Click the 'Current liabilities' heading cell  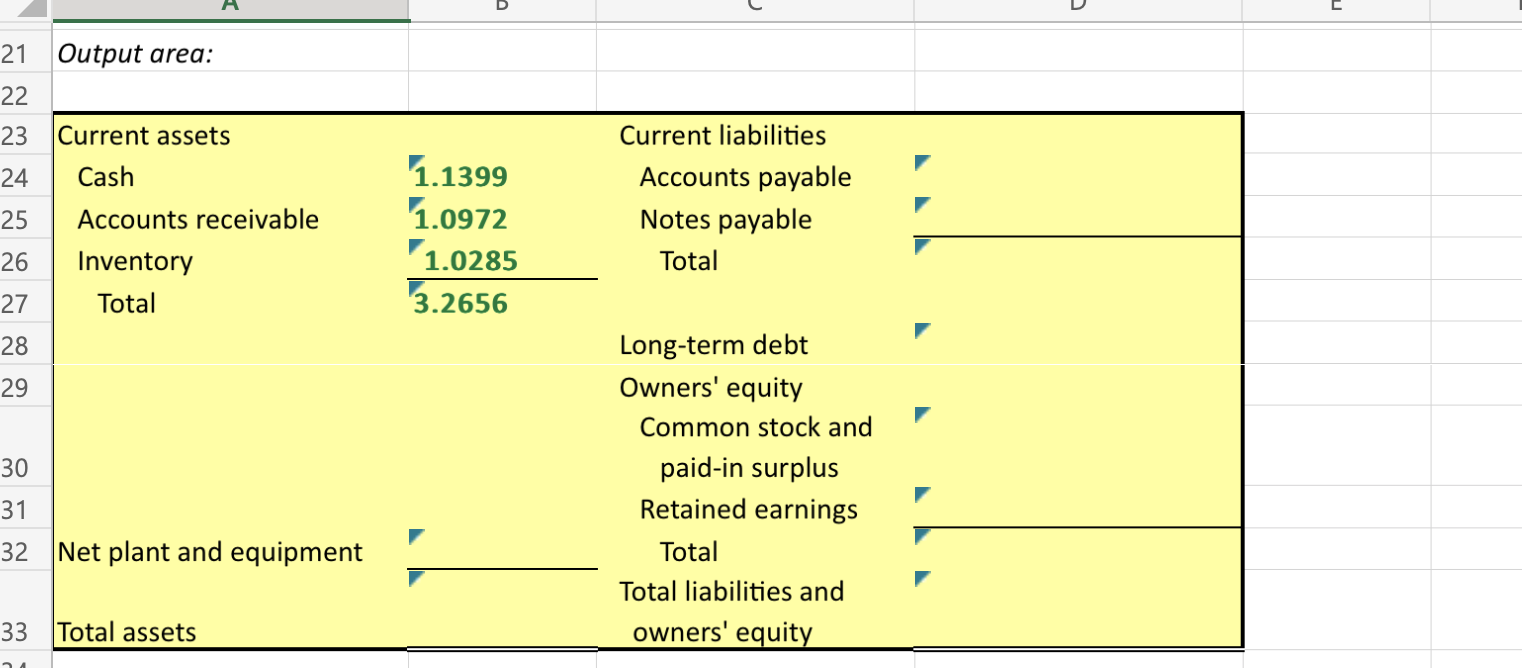coord(755,134)
